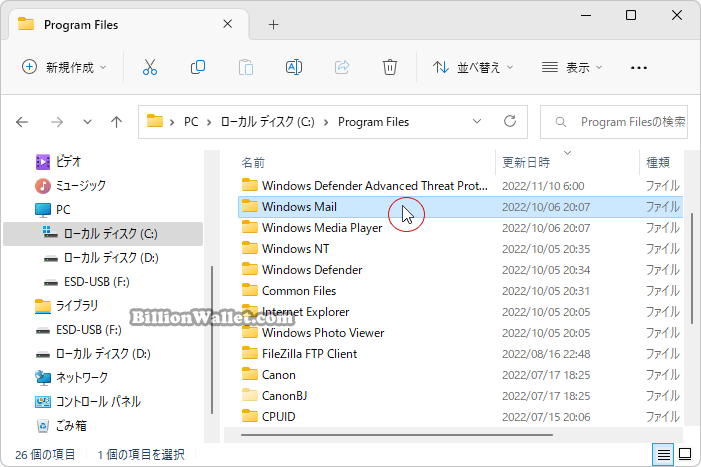Open ライブラリ in the sidebar
701x467 pixels.
[67, 306]
